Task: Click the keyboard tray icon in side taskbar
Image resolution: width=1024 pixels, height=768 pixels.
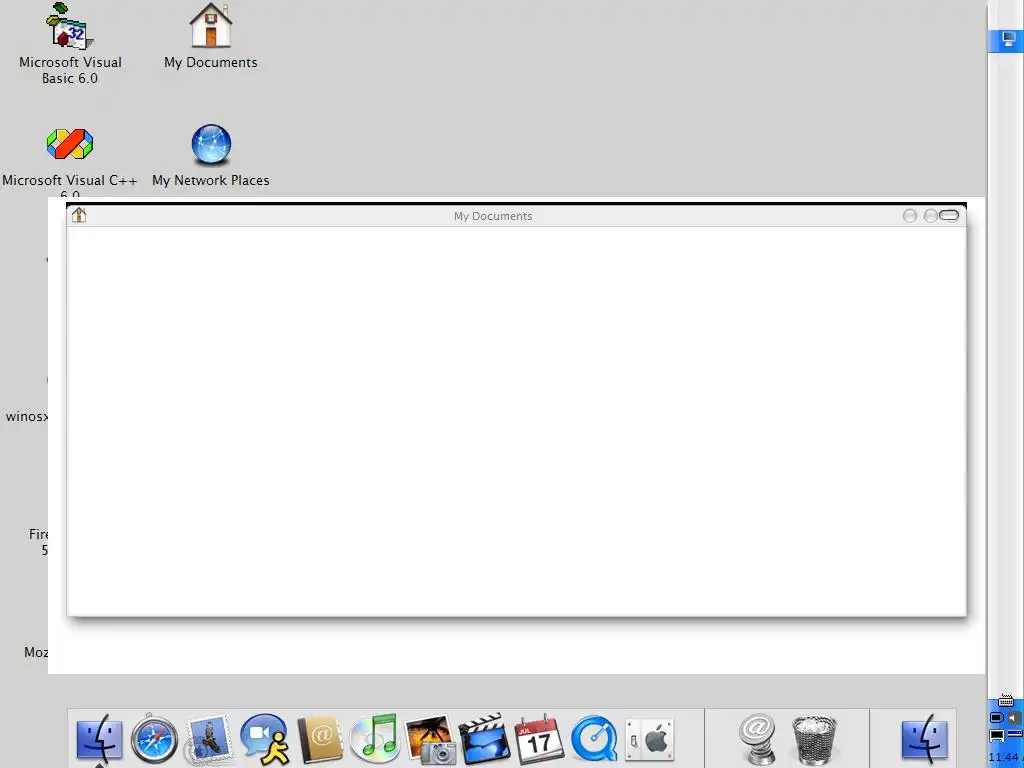Action: coord(1006,701)
